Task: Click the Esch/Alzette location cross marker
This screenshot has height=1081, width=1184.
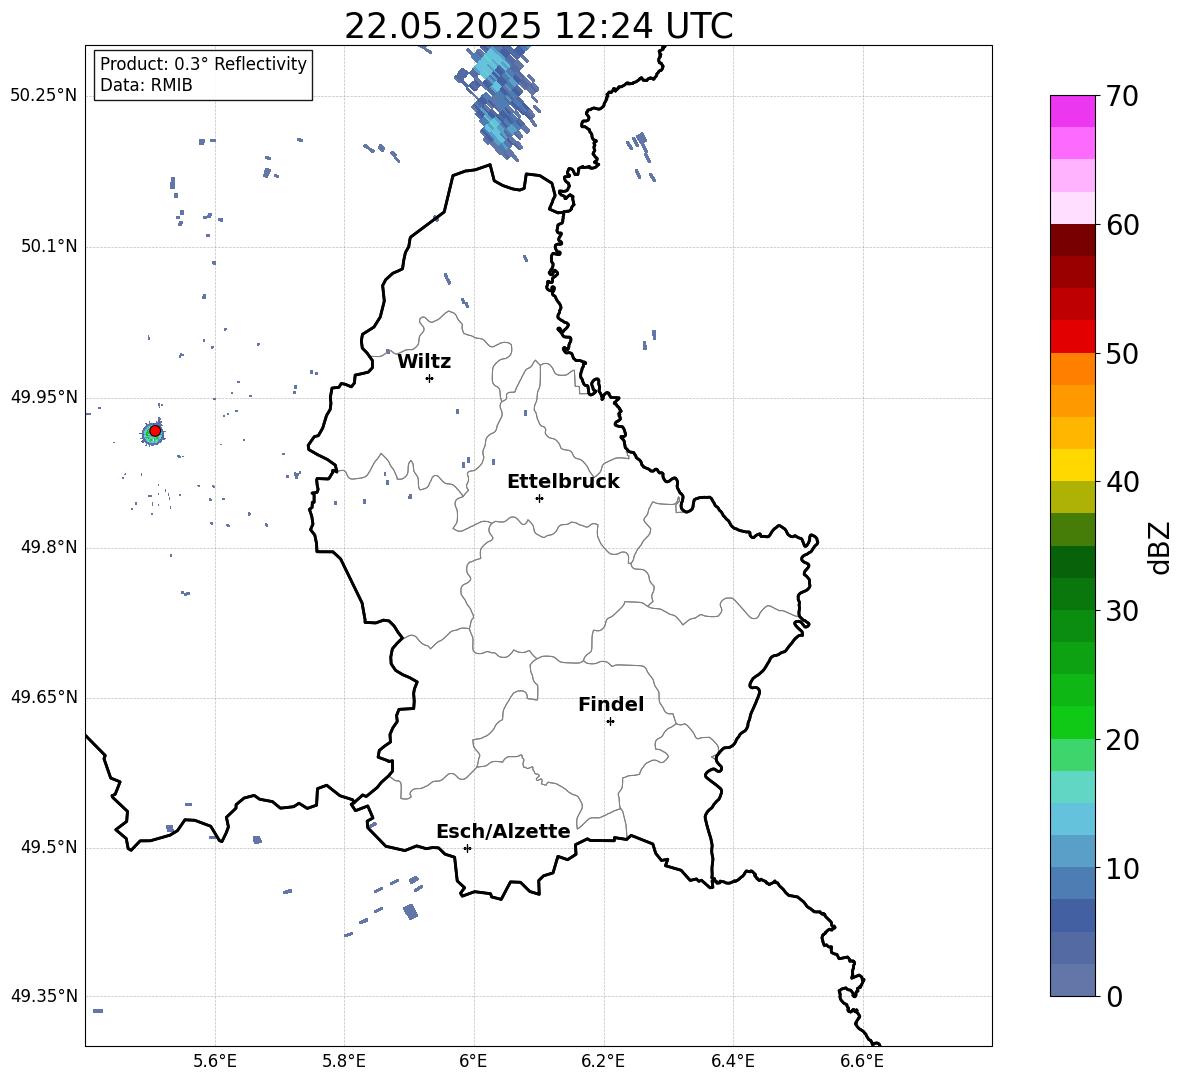Action: 467,848
